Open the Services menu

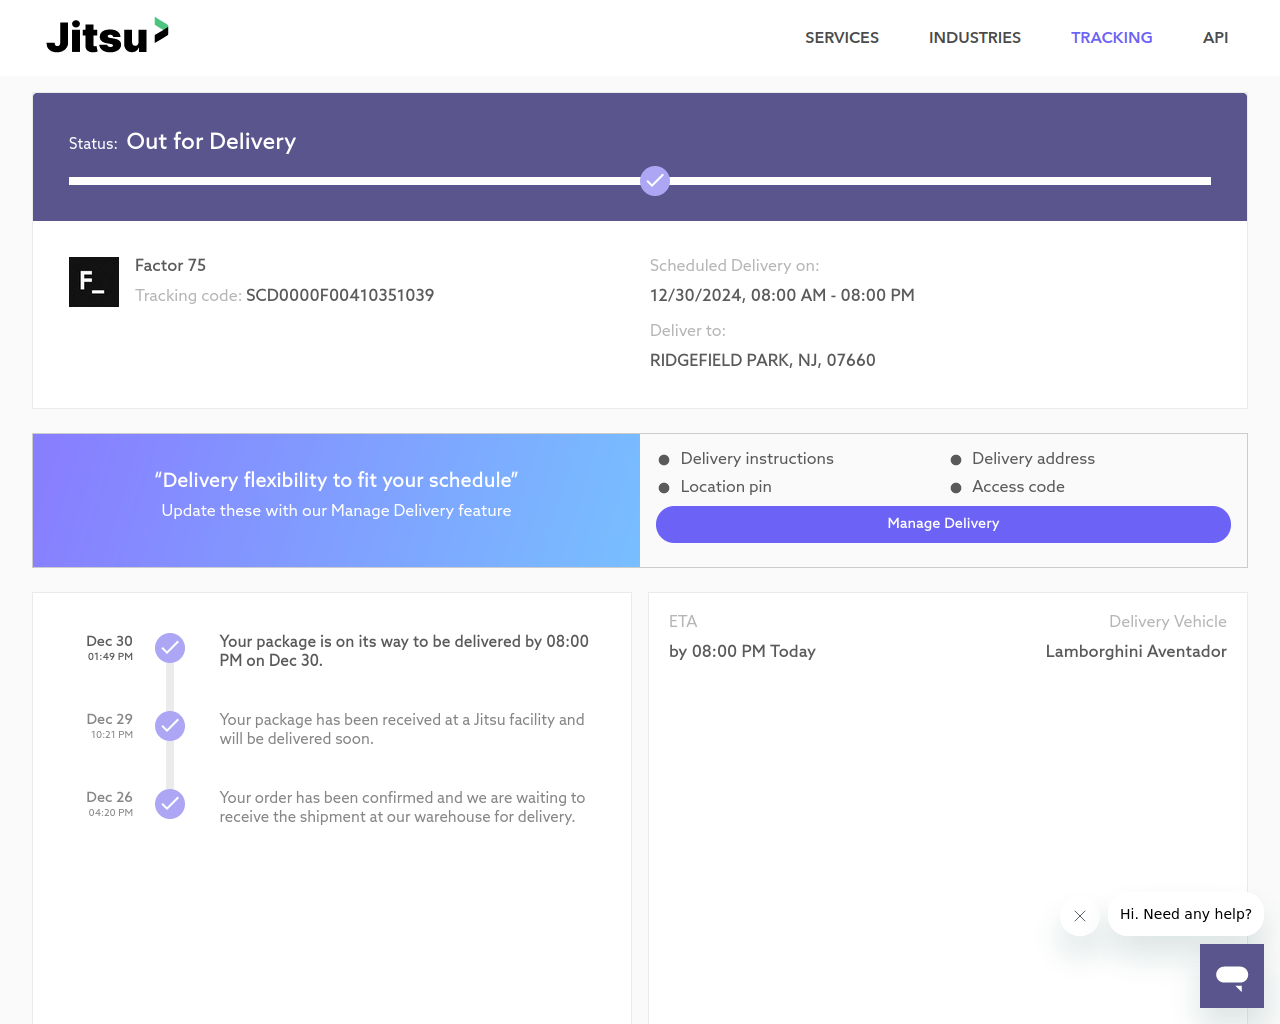click(x=842, y=38)
